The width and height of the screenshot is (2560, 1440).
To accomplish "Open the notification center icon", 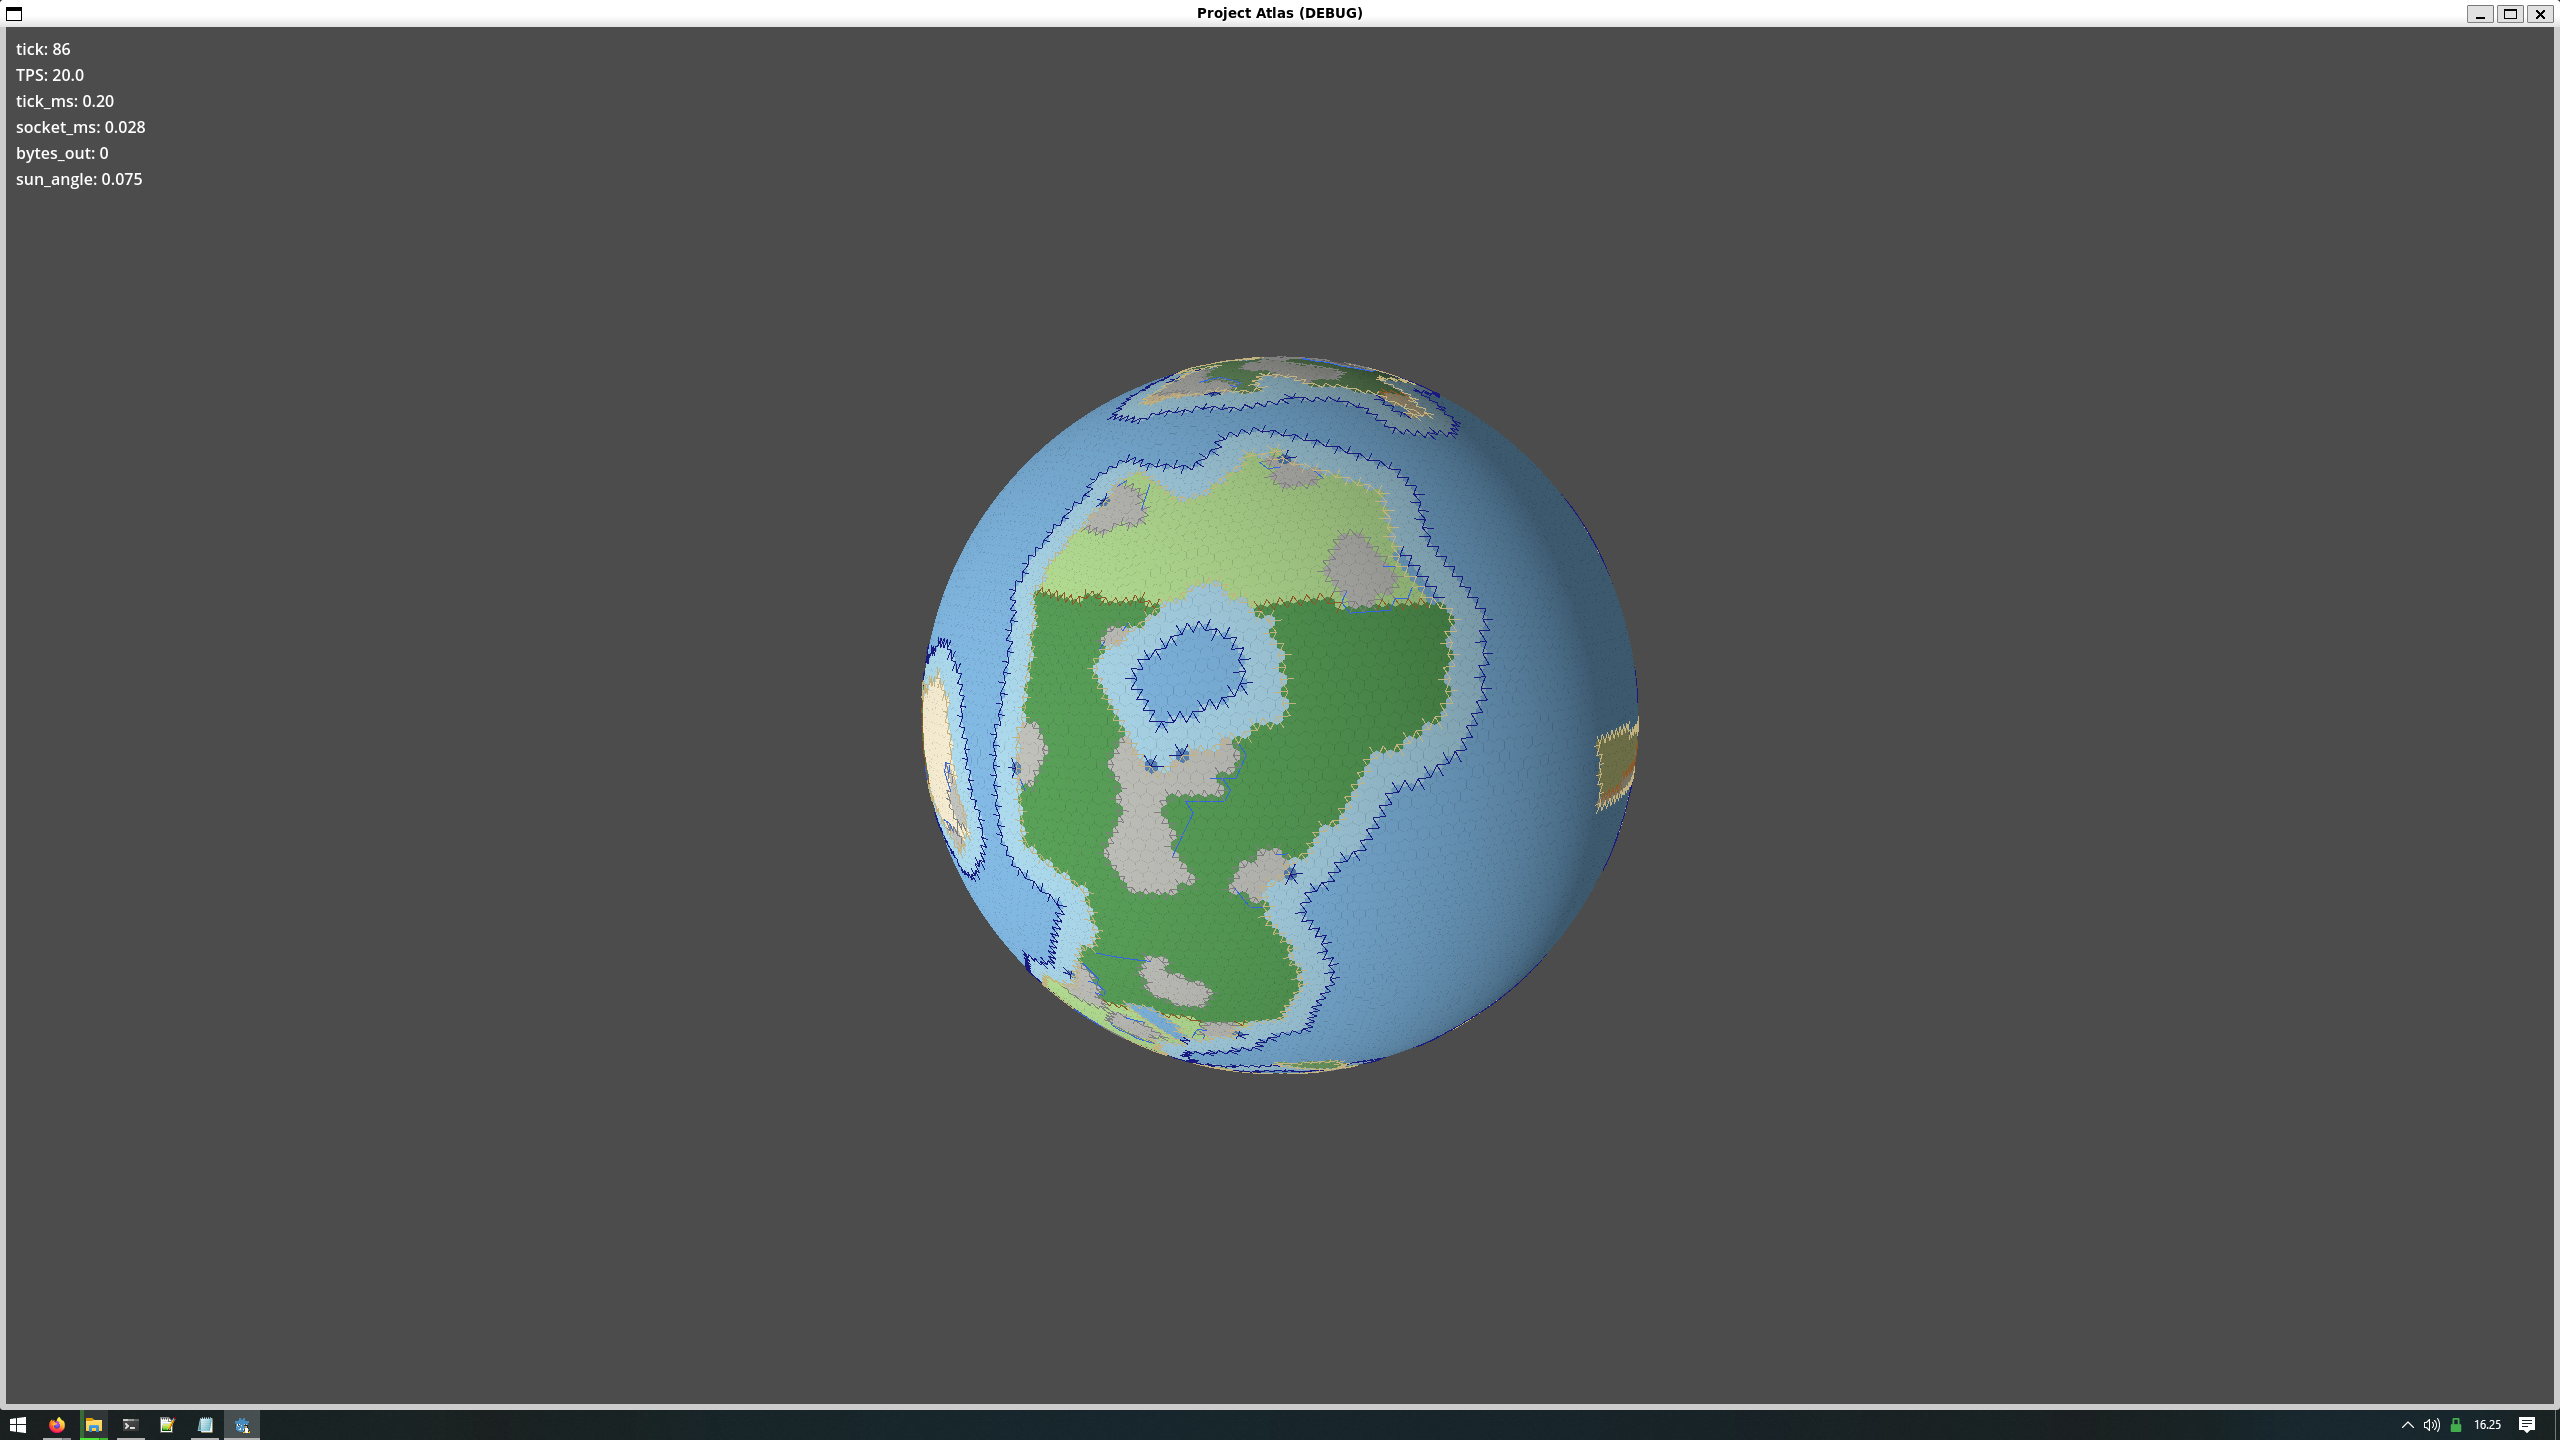I will [x=2526, y=1425].
